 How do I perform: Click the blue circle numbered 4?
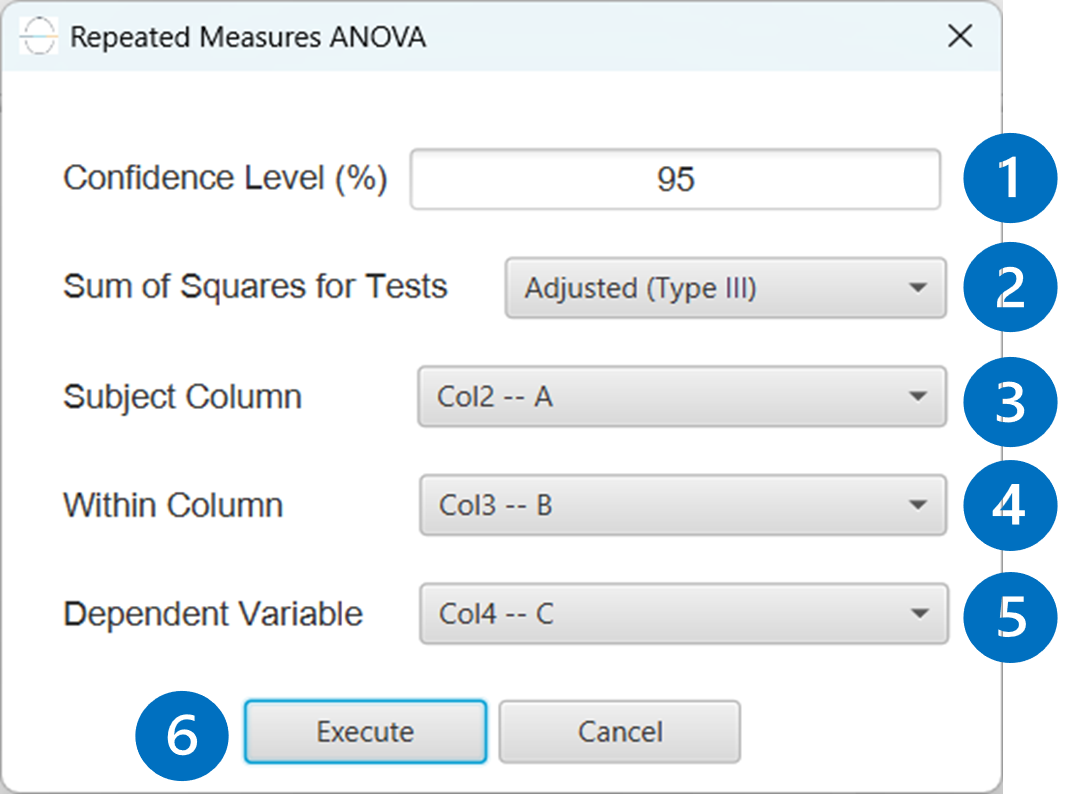[x=1009, y=505]
